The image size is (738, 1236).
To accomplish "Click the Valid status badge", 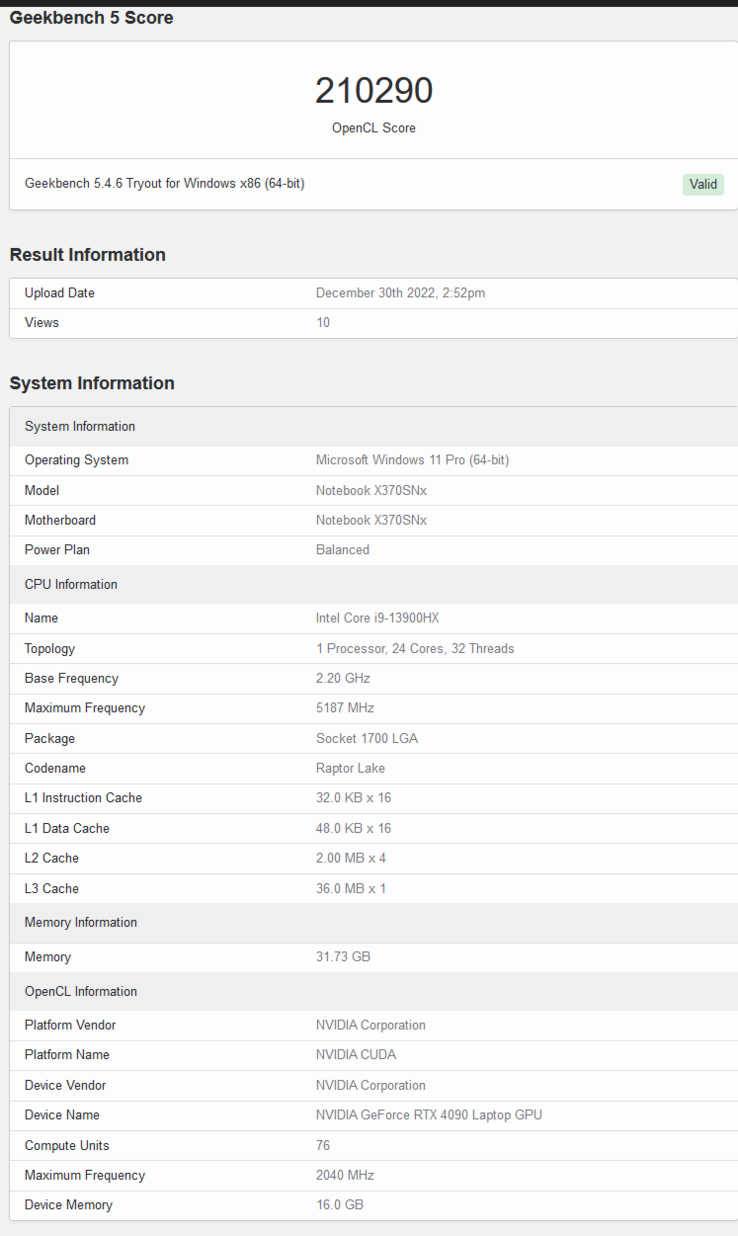I will [x=703, y=184].
